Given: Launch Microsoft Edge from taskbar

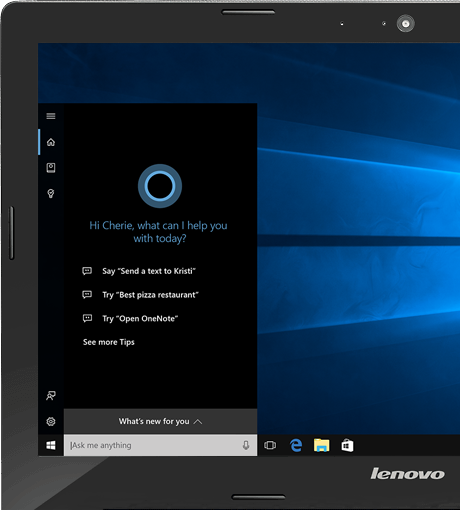Looking at the screenshot, I should click(x=296, y=445).
